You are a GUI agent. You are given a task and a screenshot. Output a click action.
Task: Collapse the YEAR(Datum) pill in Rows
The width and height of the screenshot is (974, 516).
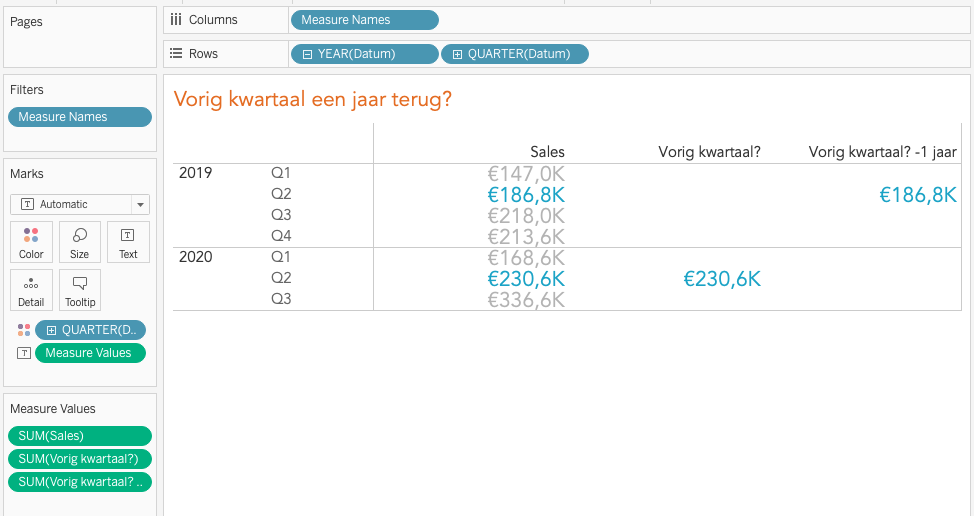pyautogui.click(x=307, y=54)
